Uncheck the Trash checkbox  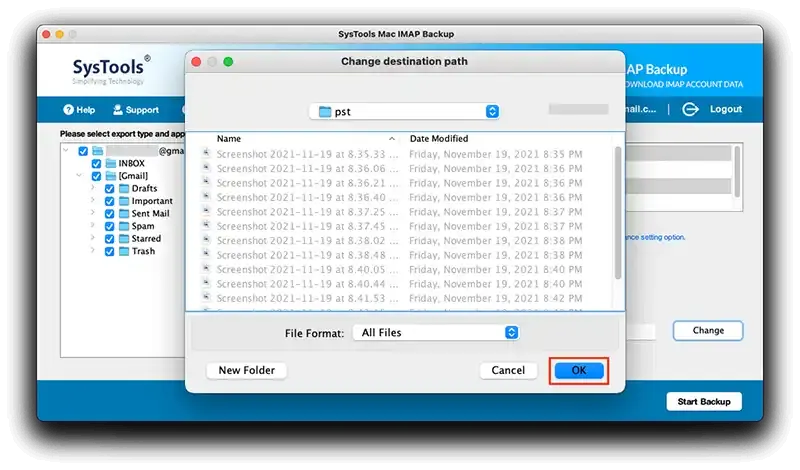[x=109, y=252]
